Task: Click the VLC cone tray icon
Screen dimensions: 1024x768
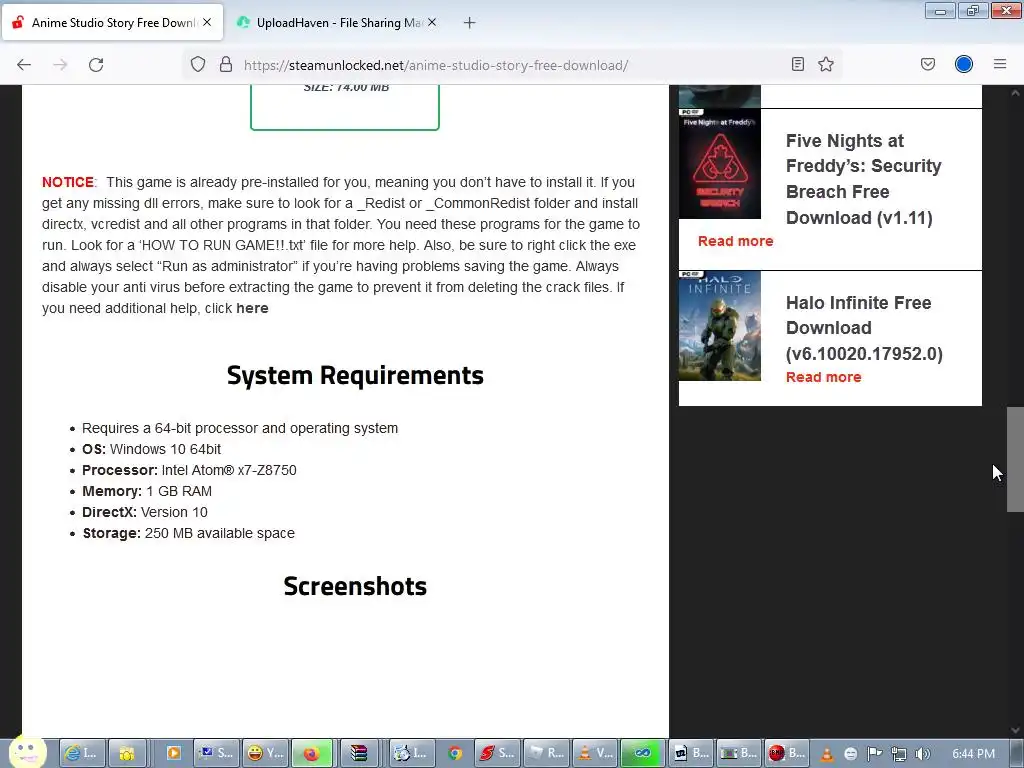Action: coord(827,754)
